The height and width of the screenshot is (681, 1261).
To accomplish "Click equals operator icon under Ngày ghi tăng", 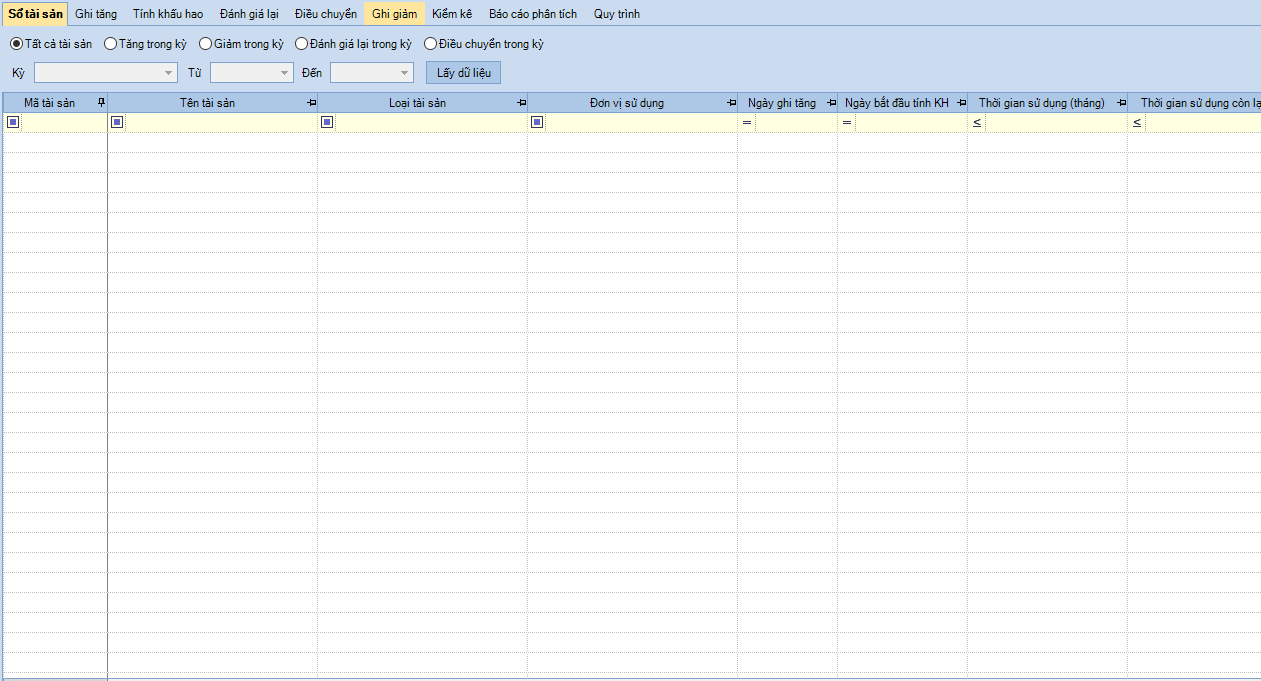I will pos(746,122).
